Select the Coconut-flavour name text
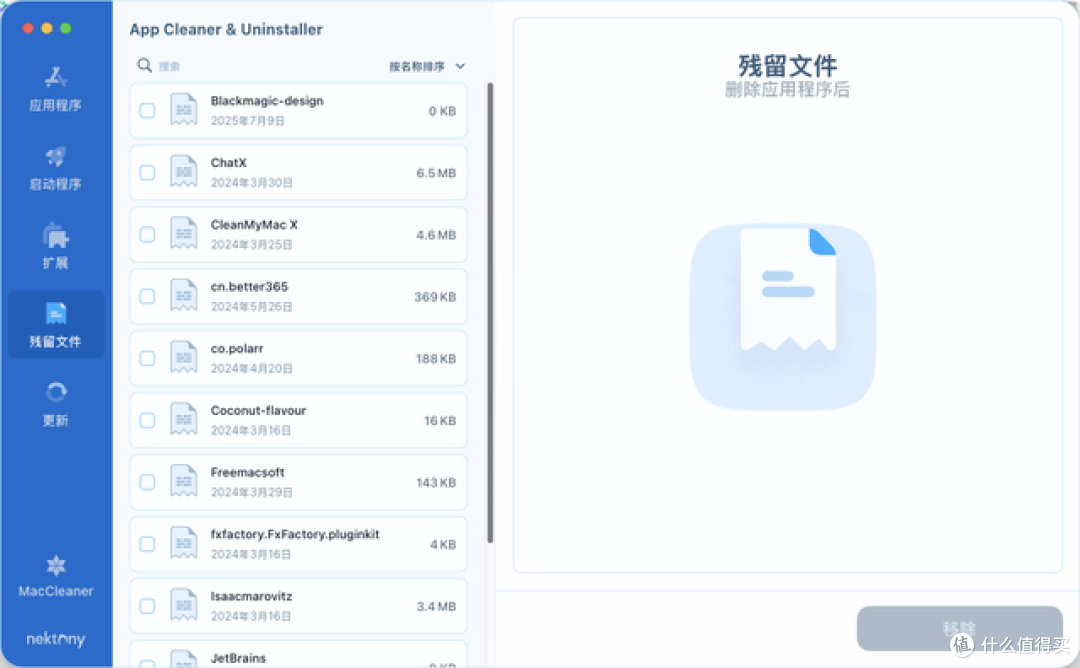 click(258, 411)
